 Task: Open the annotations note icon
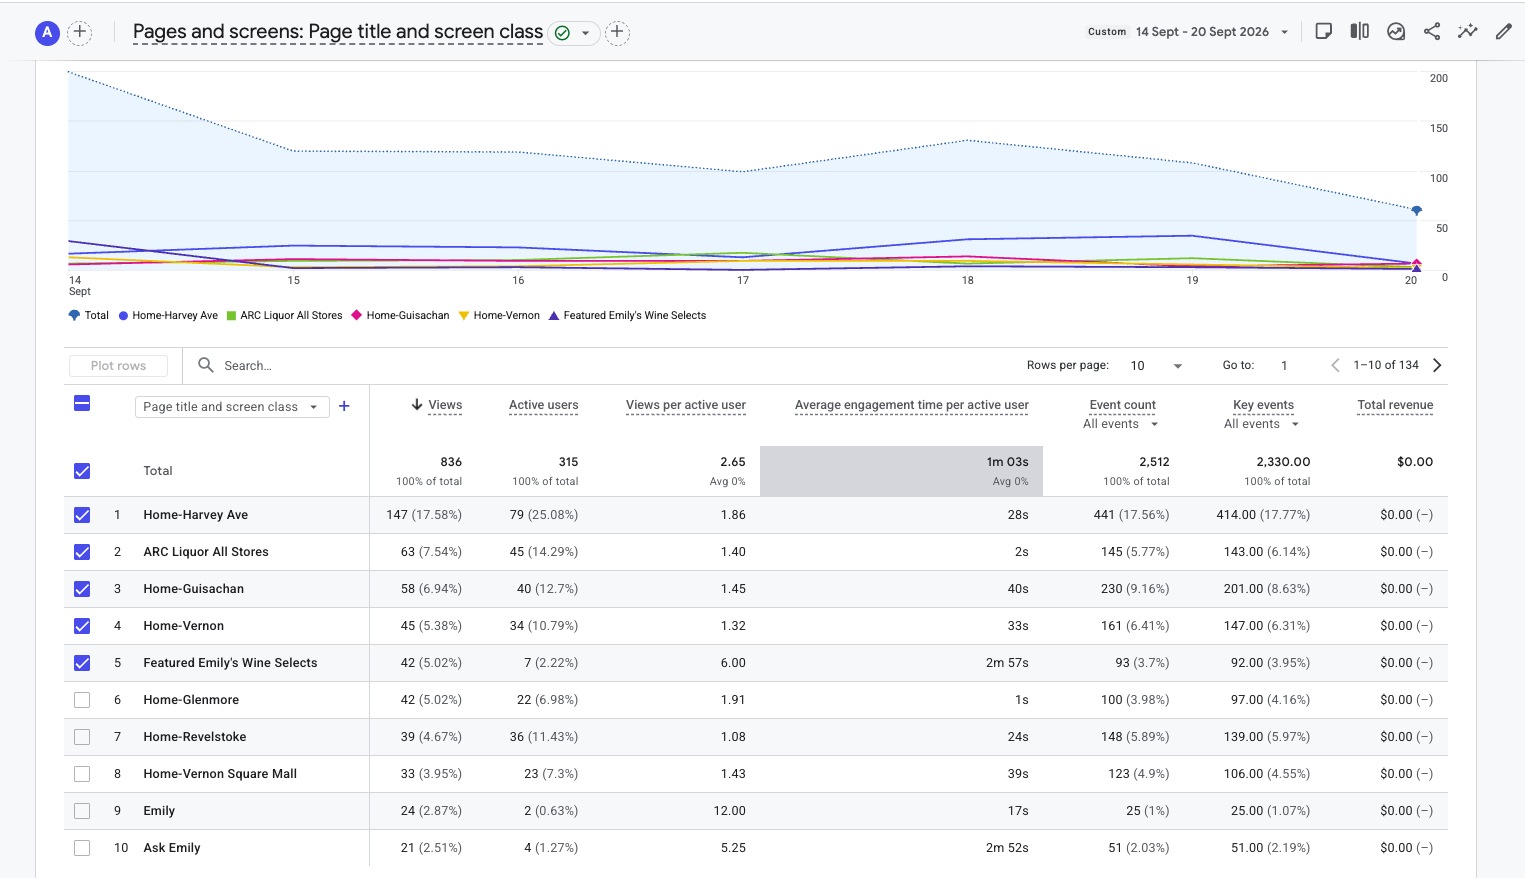click(1323, 32)
